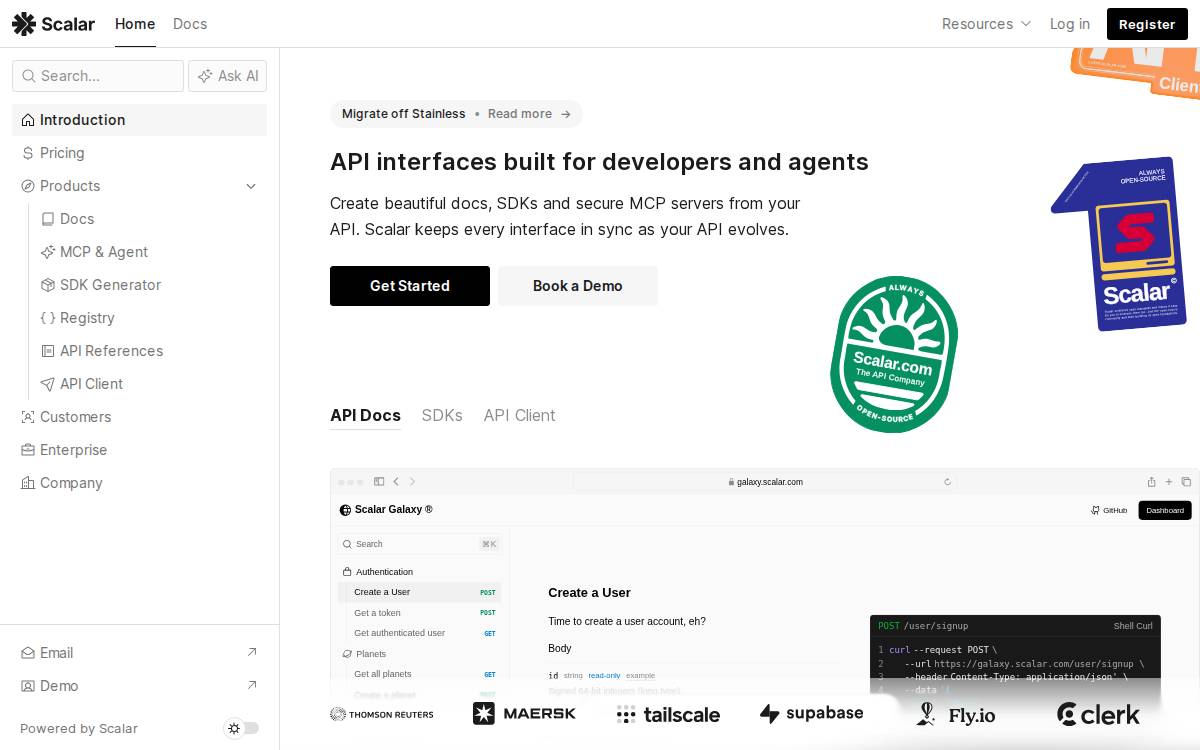
Task: Click the Registry braces icon
Action: click(x=48, y=318)
